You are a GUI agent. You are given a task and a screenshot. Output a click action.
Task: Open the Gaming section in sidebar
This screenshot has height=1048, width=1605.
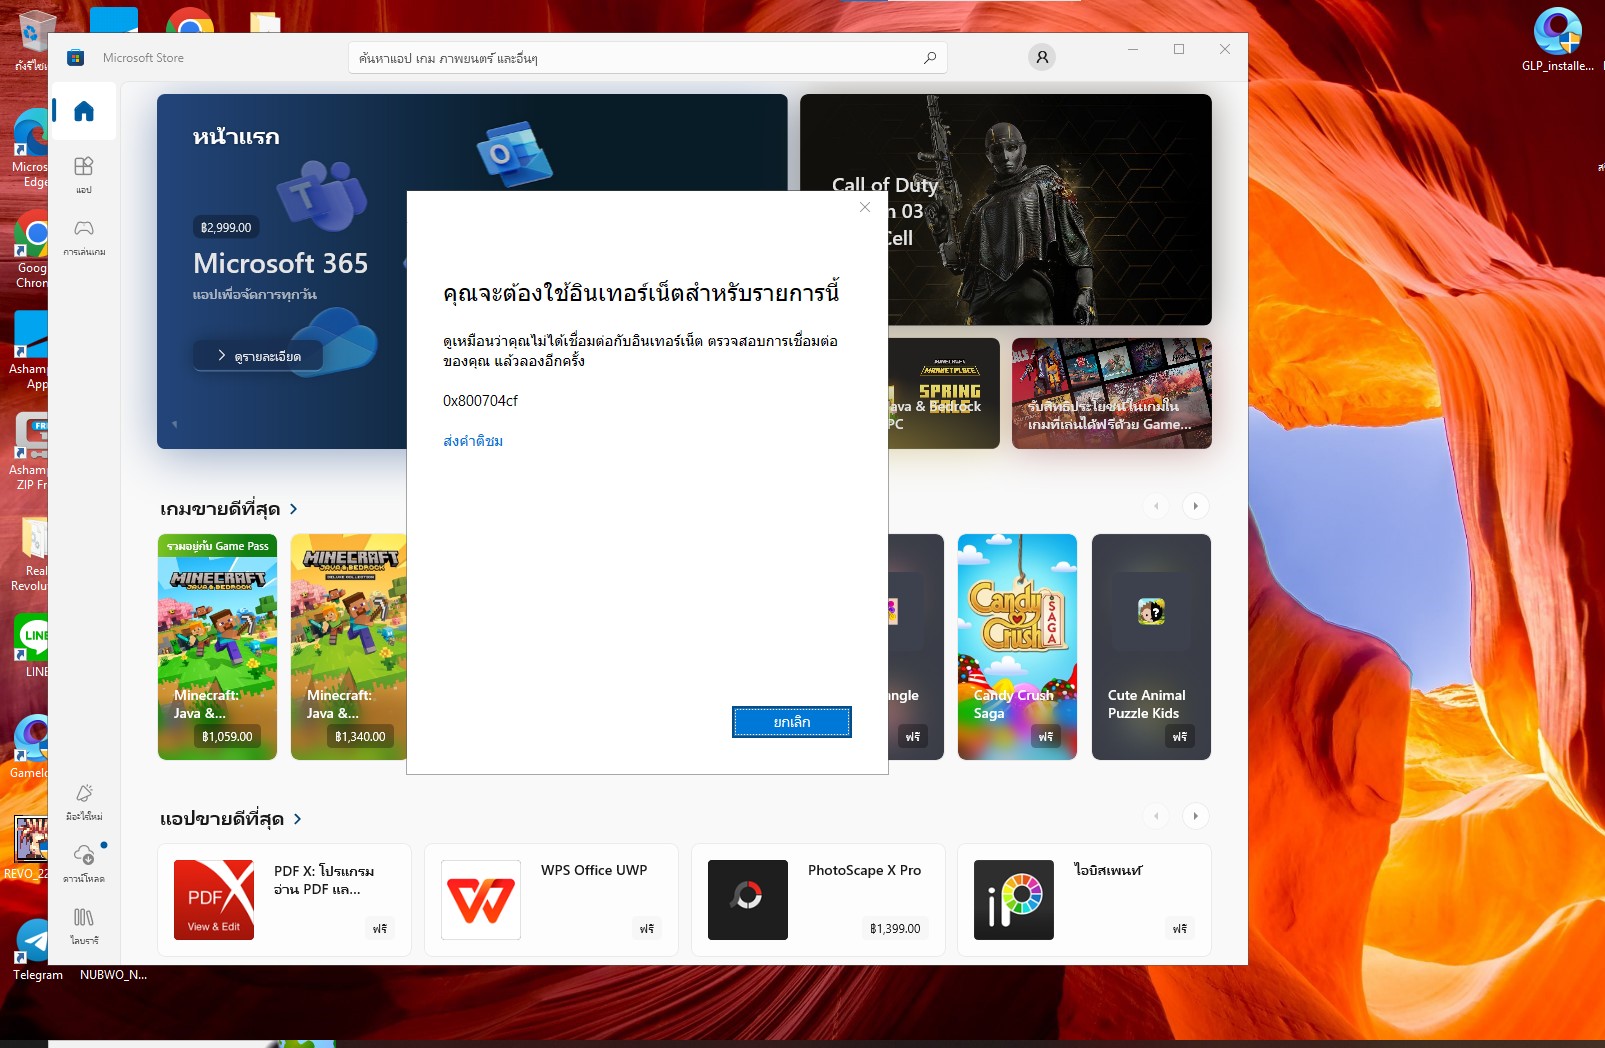(84, 237)
